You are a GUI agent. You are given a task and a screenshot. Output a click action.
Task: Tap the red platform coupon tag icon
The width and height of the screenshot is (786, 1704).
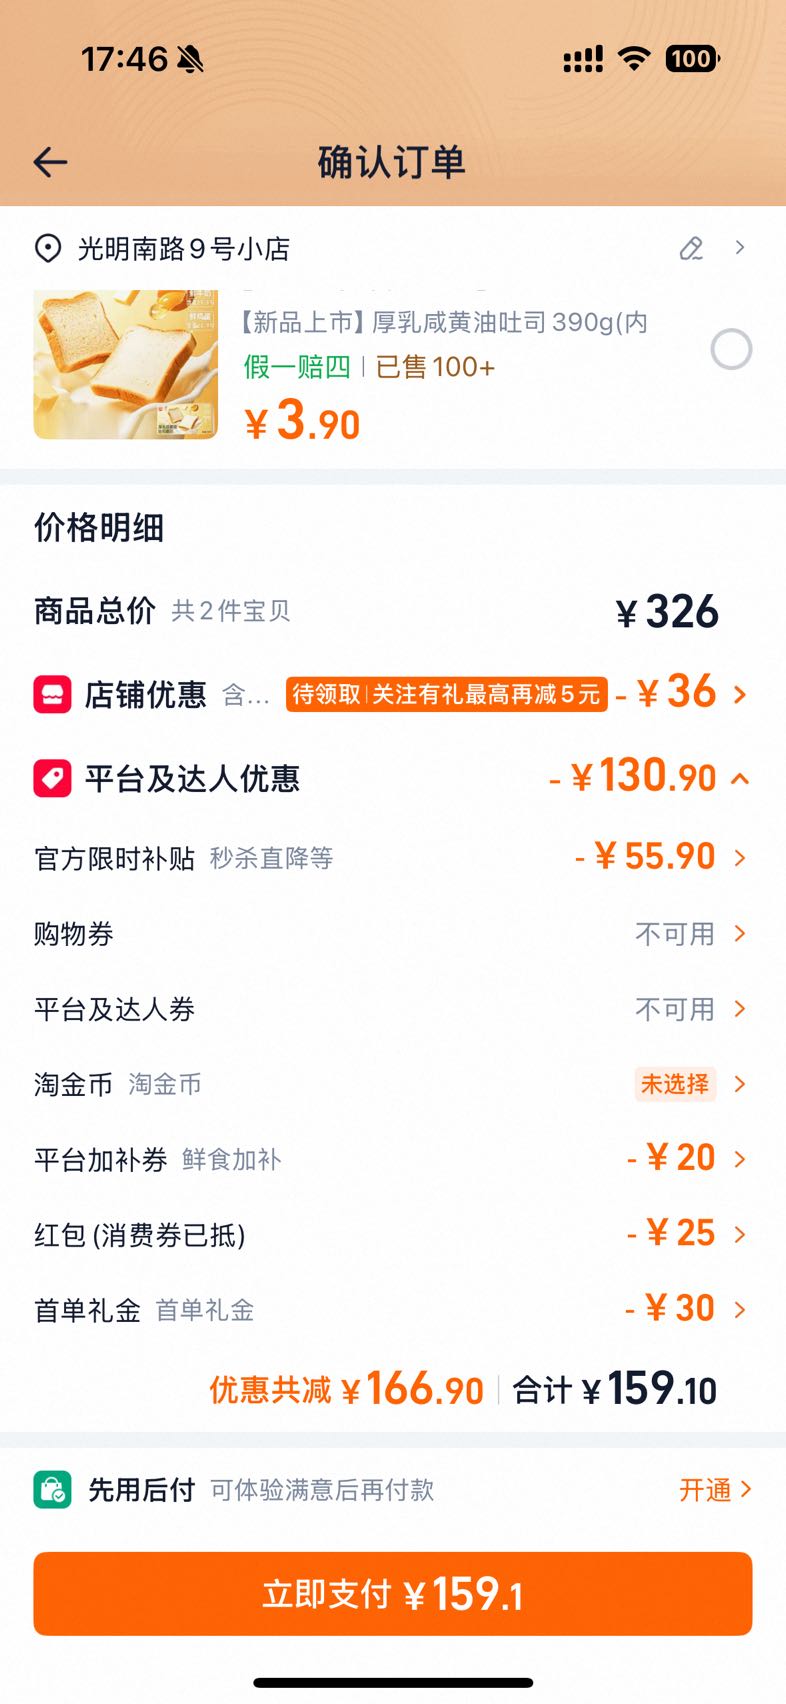click(52, 778)
